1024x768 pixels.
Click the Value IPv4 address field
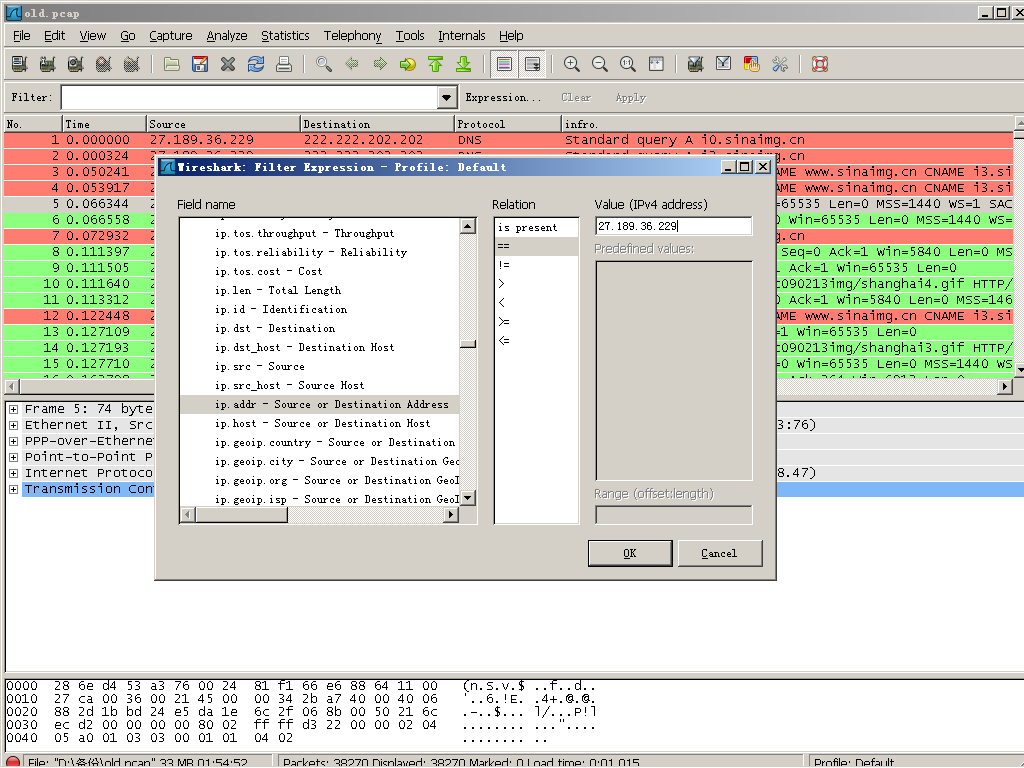tap(673, 227)
